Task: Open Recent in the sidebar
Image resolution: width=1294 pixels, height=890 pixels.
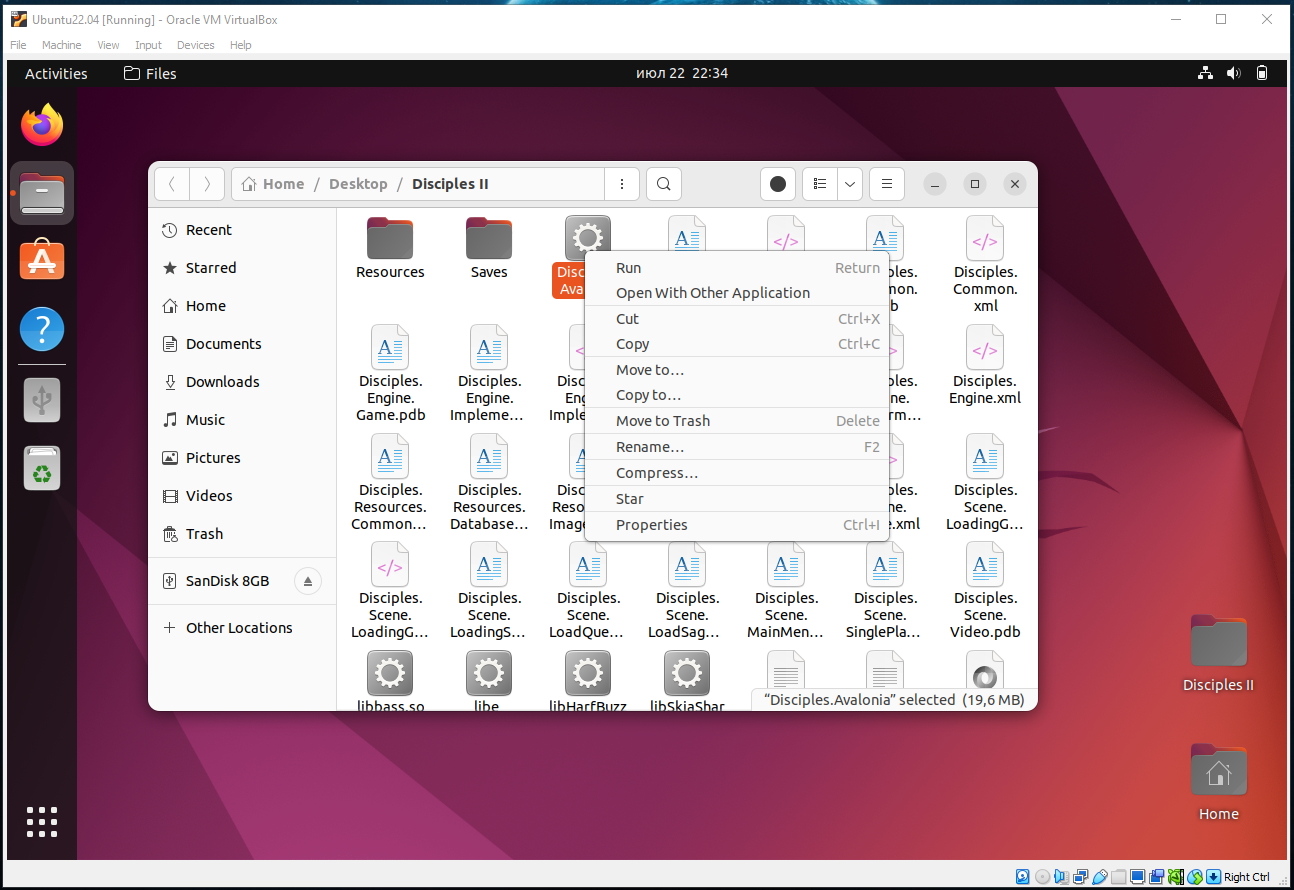Action: click(242, 230)
